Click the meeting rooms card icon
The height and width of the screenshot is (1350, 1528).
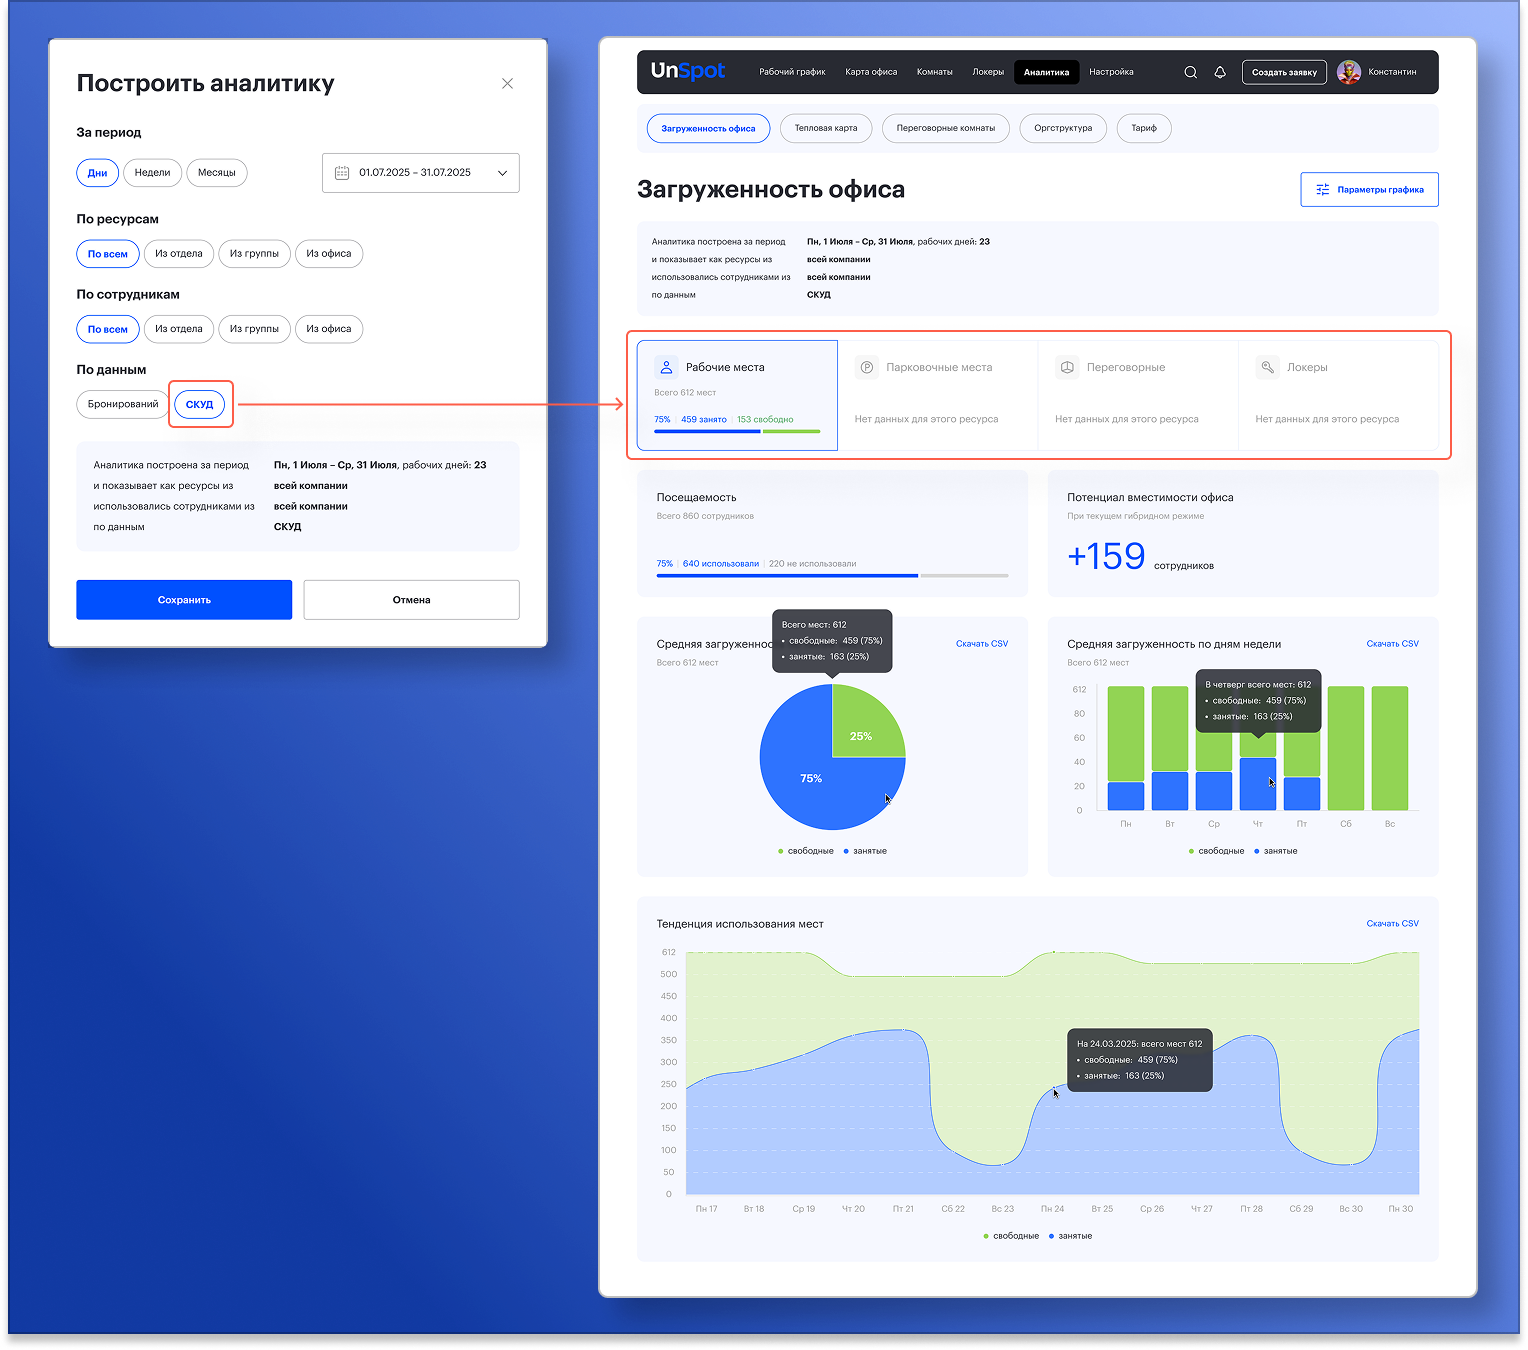(1067, 367)
